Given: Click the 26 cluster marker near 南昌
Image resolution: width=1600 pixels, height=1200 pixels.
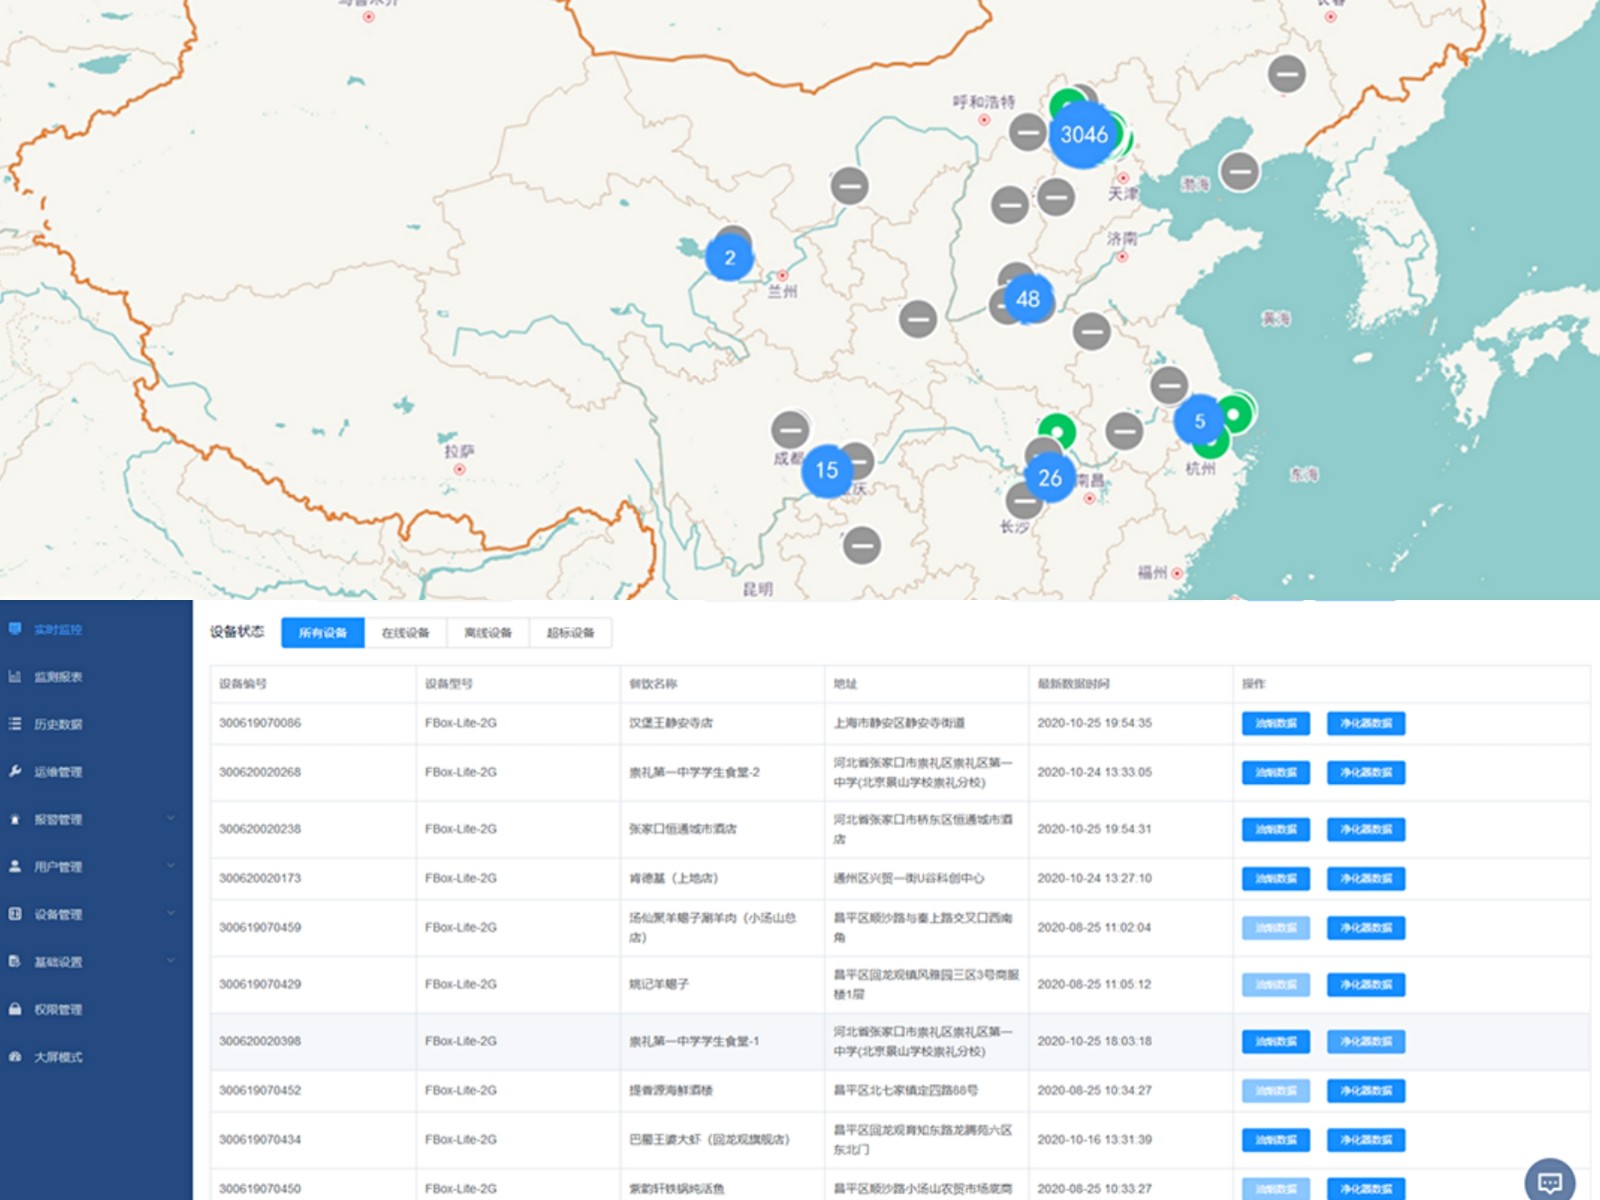Looking at the screenshot, I should tap(1050, 478).
